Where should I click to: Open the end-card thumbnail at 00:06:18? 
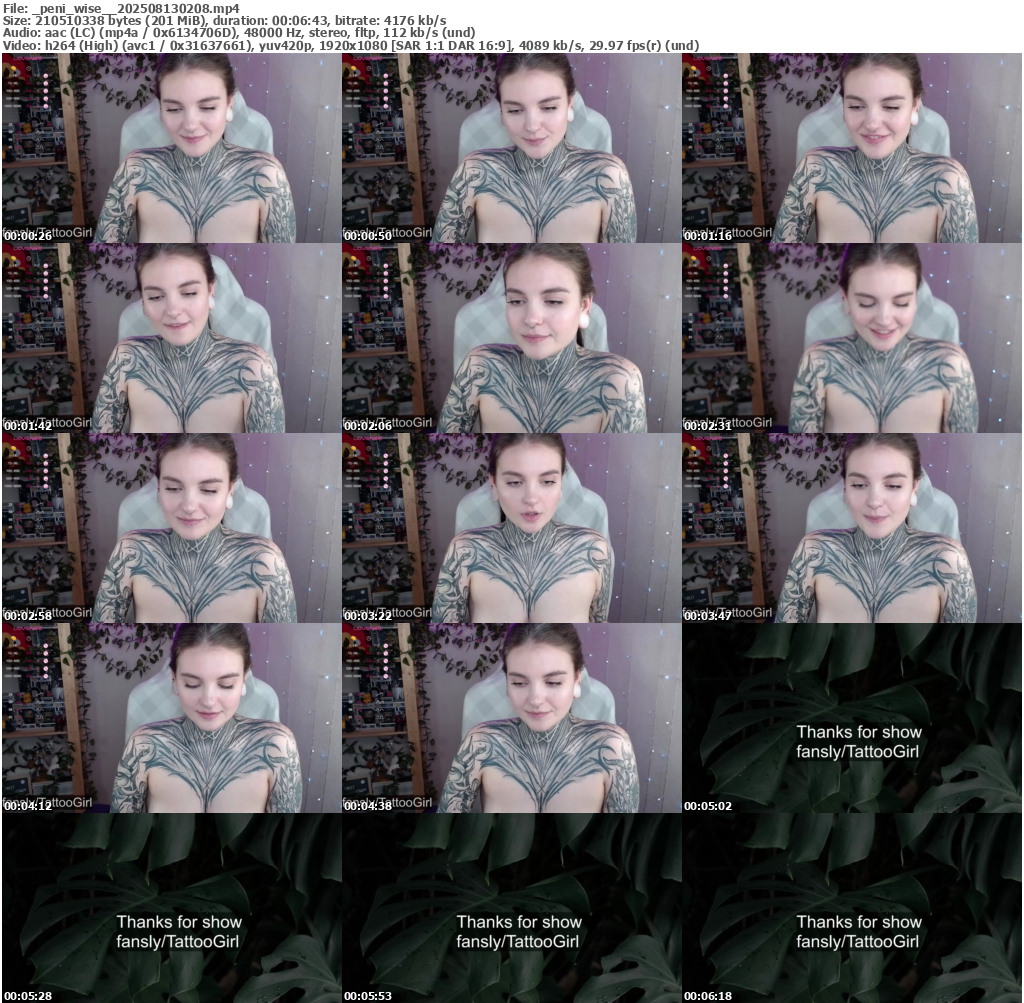852,908
